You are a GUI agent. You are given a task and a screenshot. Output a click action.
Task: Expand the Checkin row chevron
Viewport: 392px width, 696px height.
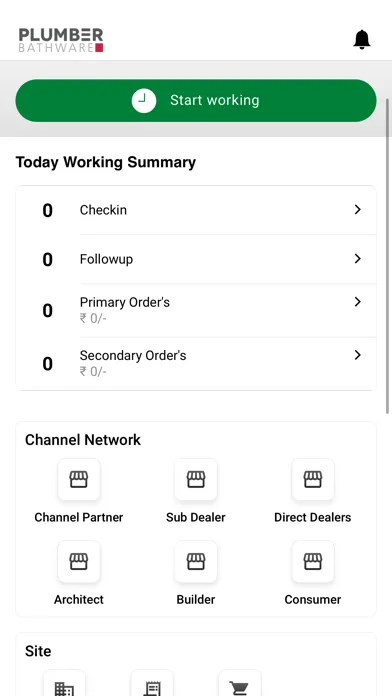click(358, 210)
